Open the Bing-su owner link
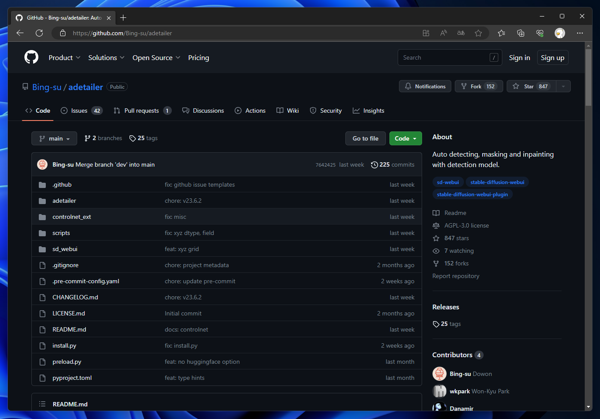The width and height of the screenshot is (600, 419). (x=47, y=87)
